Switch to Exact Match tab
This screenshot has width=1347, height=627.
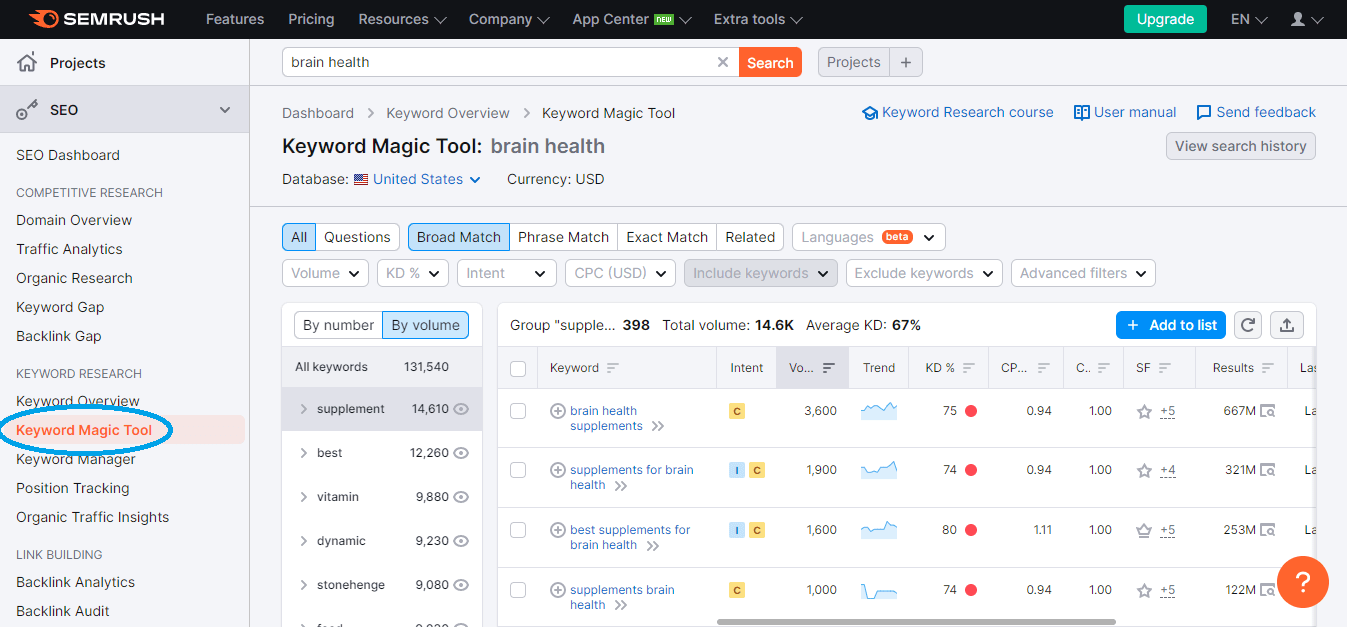tap(667, 237)
